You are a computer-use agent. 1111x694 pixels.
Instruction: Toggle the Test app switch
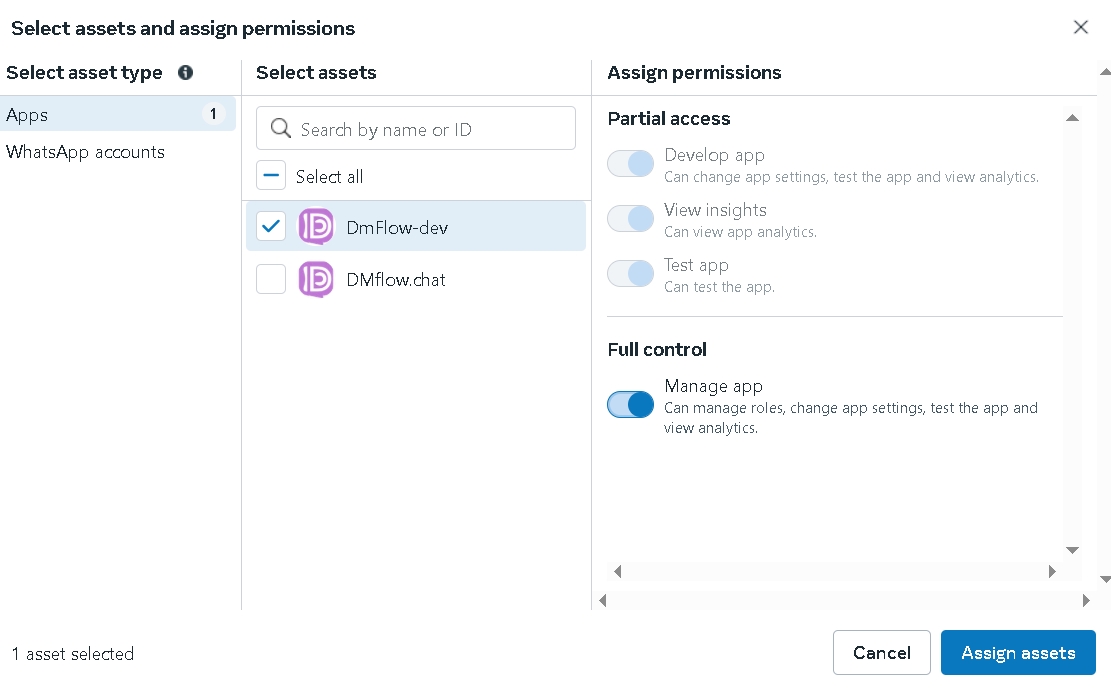coord(630,274)
